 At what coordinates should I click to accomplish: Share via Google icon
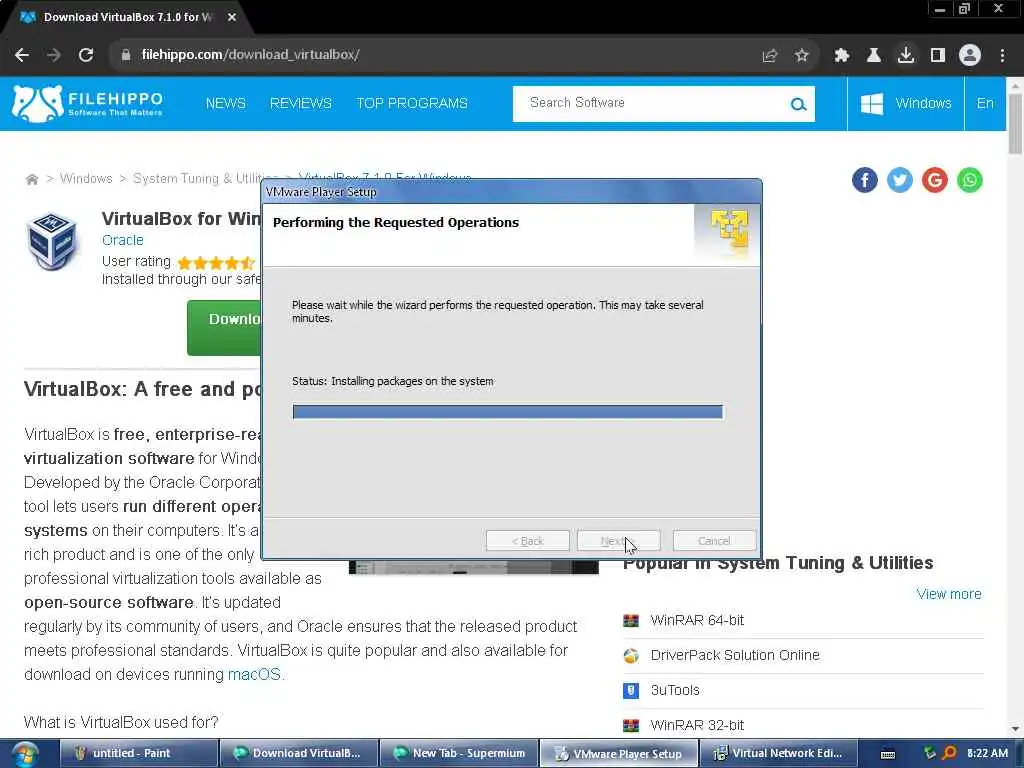point(935,180)
